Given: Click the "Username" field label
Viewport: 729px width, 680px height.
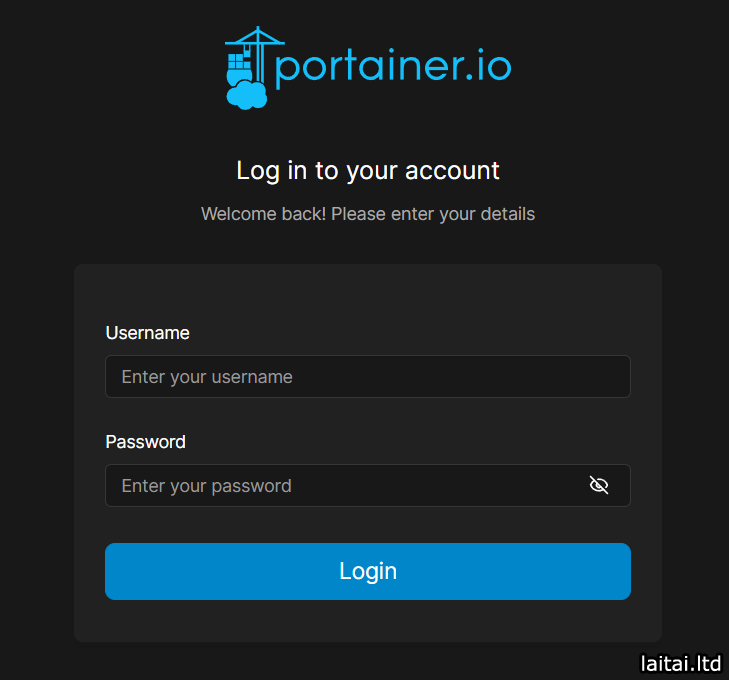Looking at the screenshot, I should 147,333.
